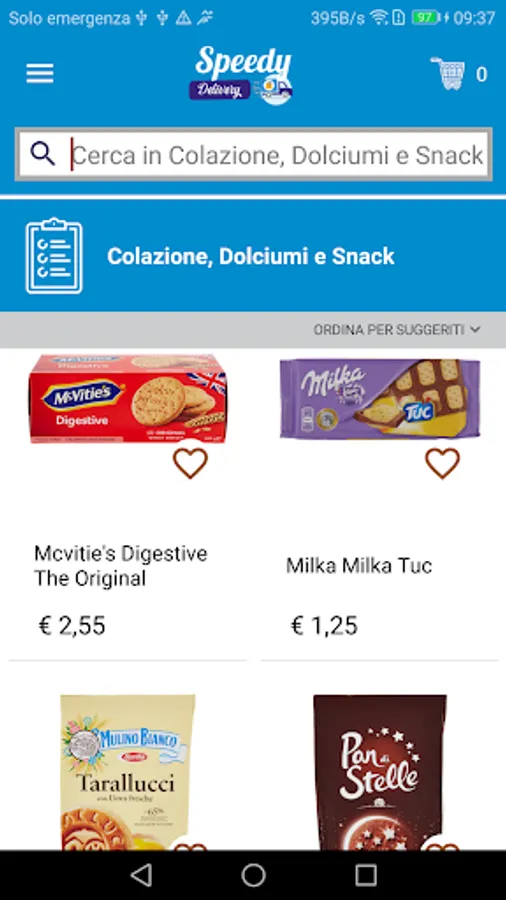The image size is (506, 900).
Task: Tap the cart item count number
Action: [x=481, y=74]
